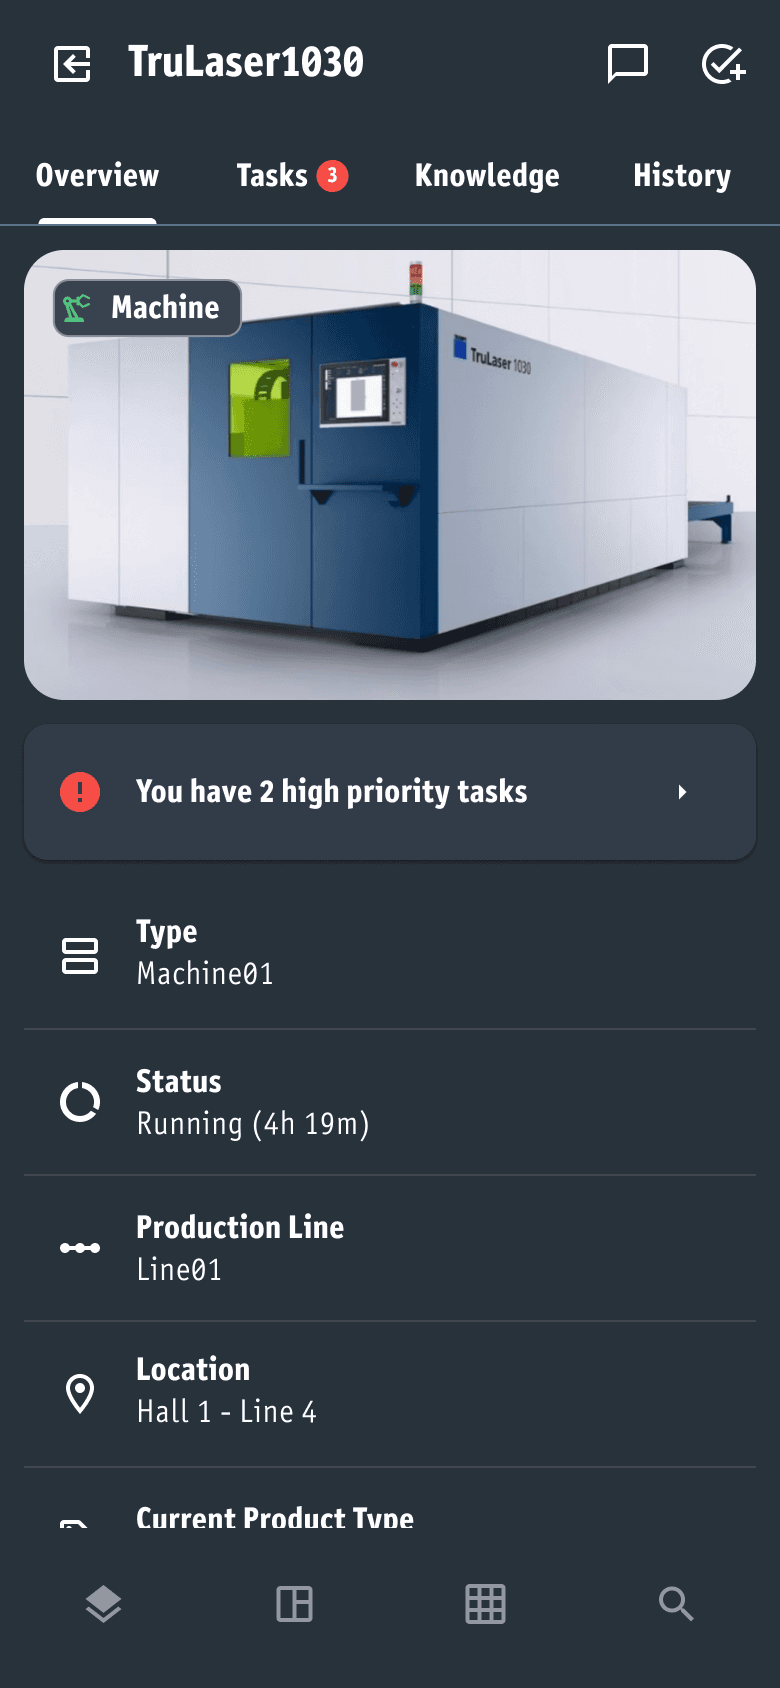The width and height of the screenshot is (780, 1688).
Task: Select the Overview tab
Action: [97, 175]
